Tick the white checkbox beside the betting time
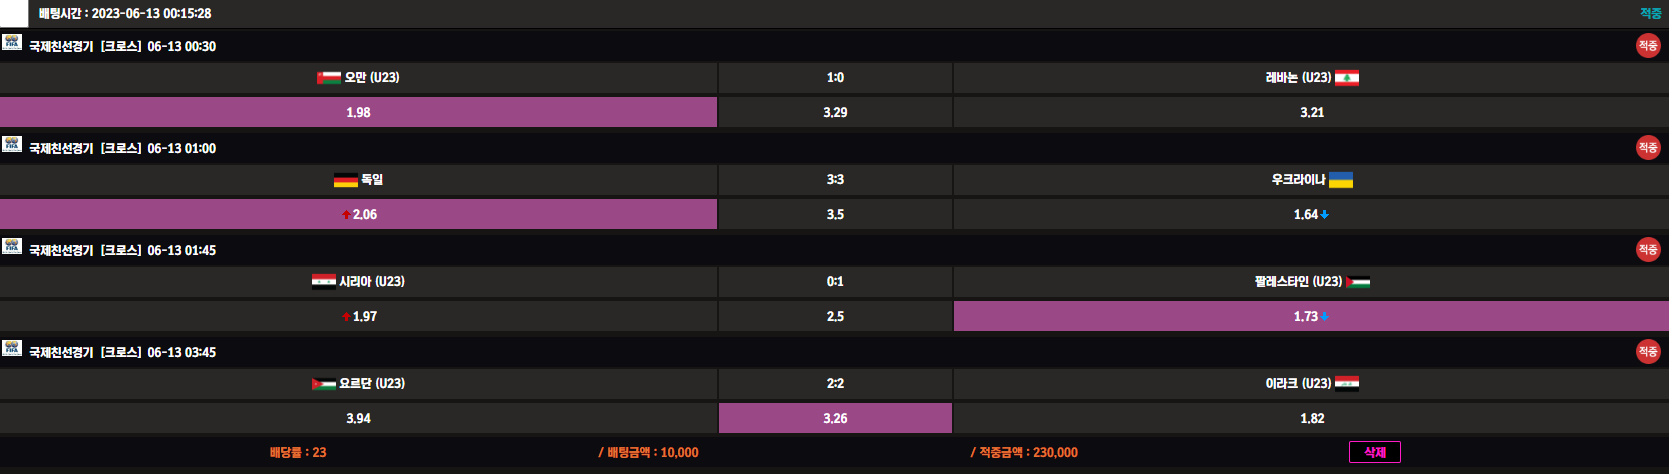The width and height of the screenshot is (1669, 474). [14, 13]
